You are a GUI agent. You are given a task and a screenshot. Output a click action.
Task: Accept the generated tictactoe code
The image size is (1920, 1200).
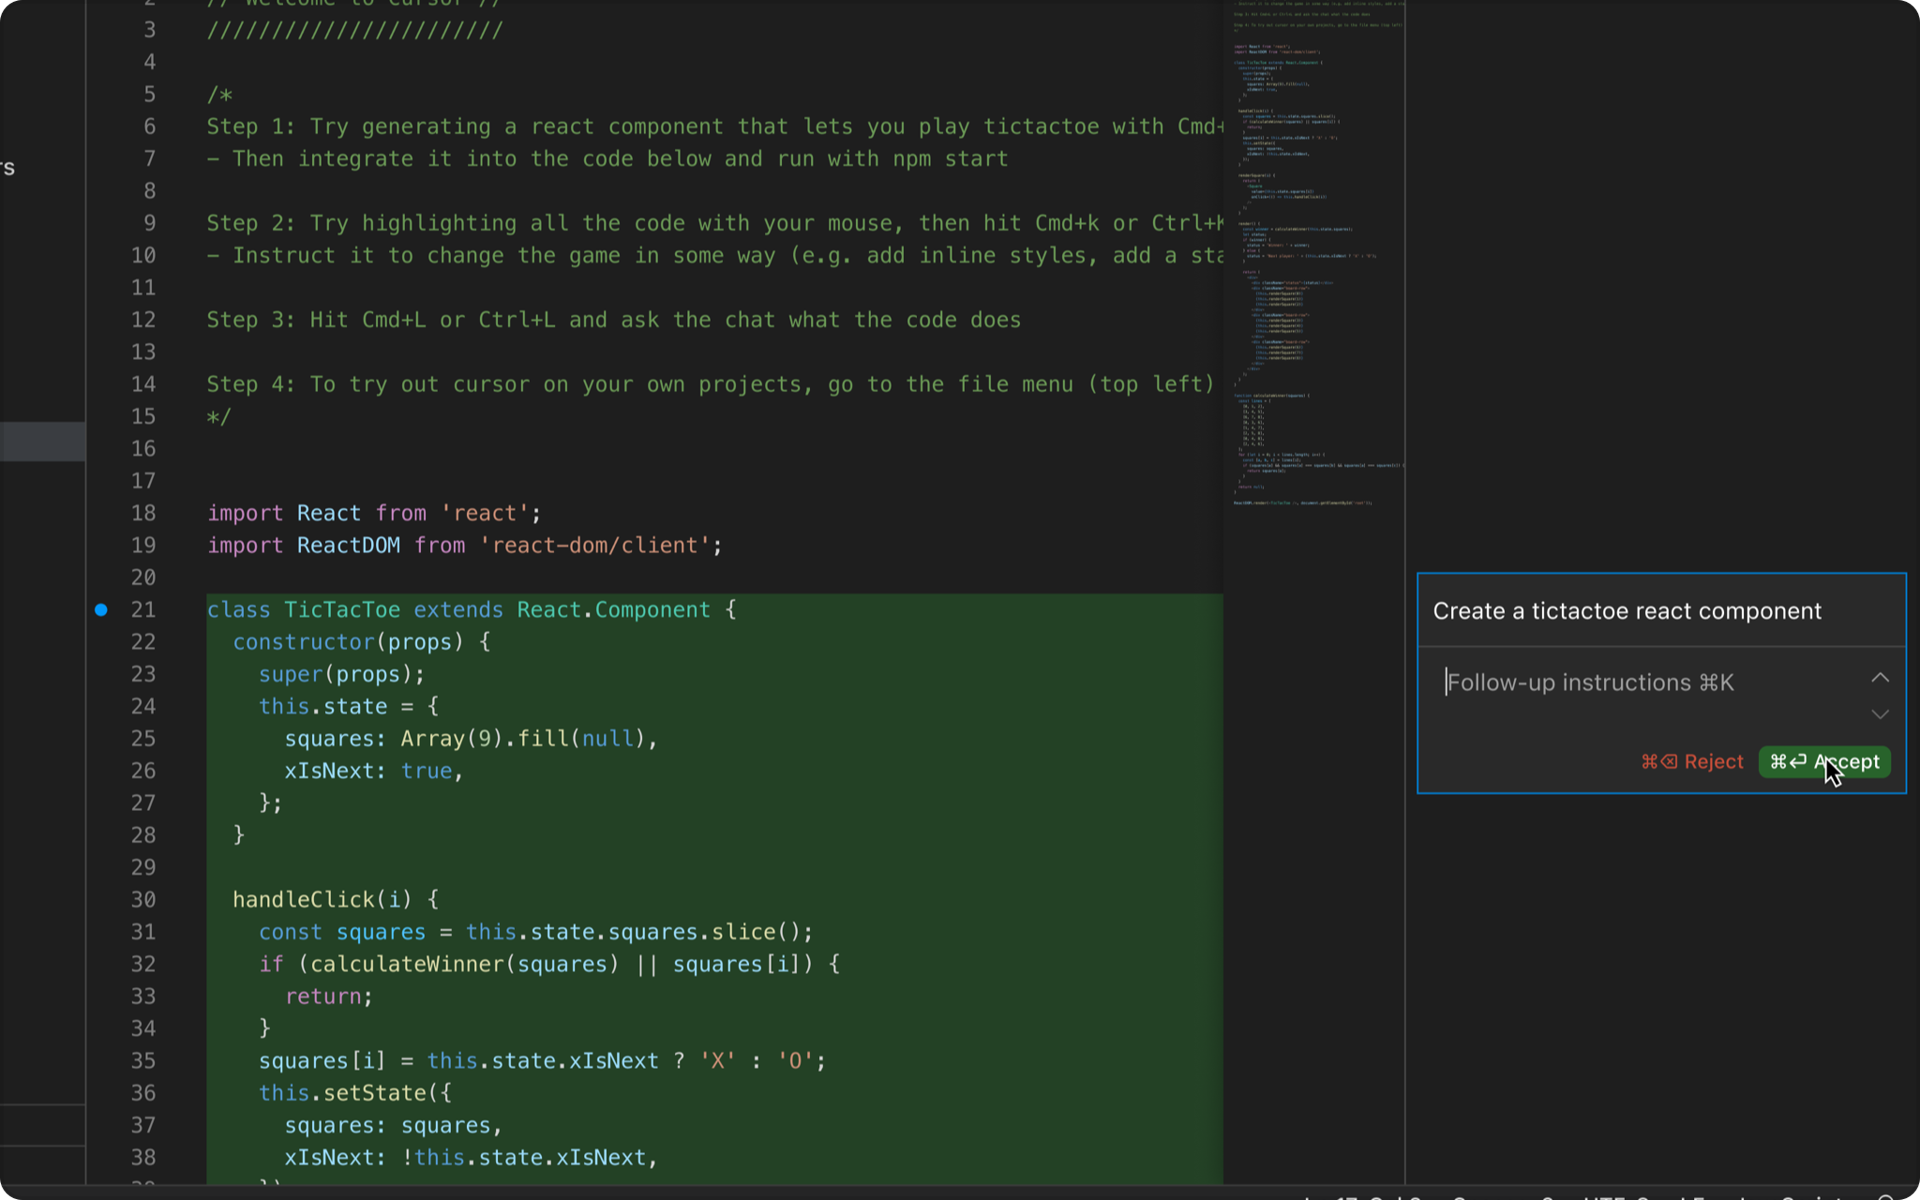point(1824,762)
